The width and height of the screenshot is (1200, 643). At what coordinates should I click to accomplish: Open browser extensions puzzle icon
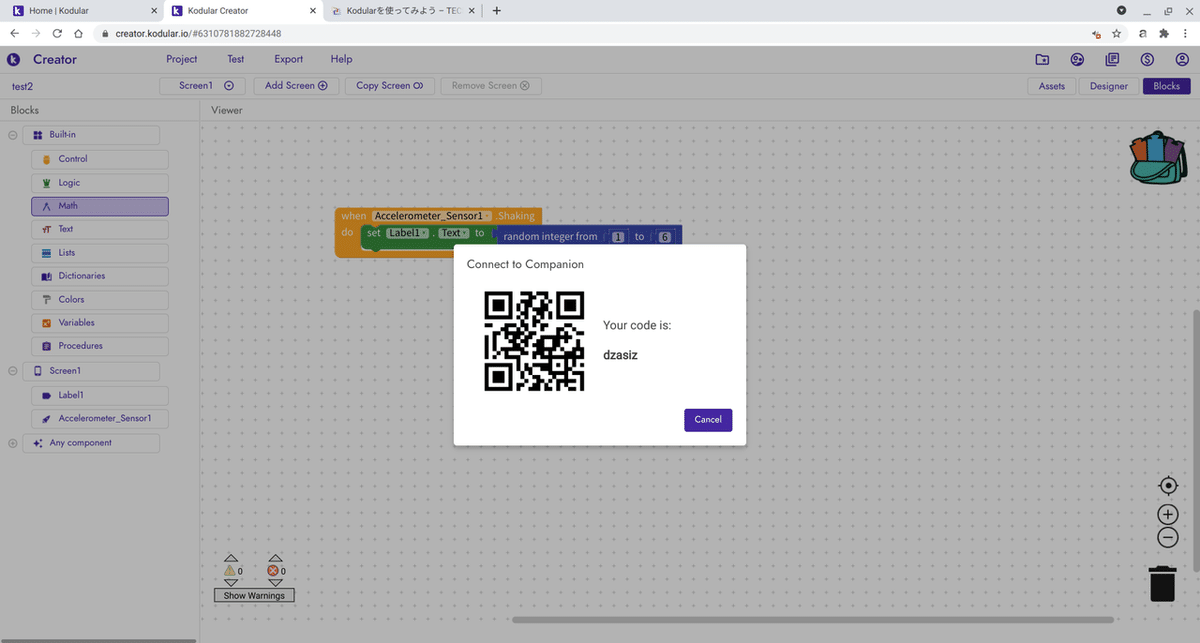coord(1163,33)
